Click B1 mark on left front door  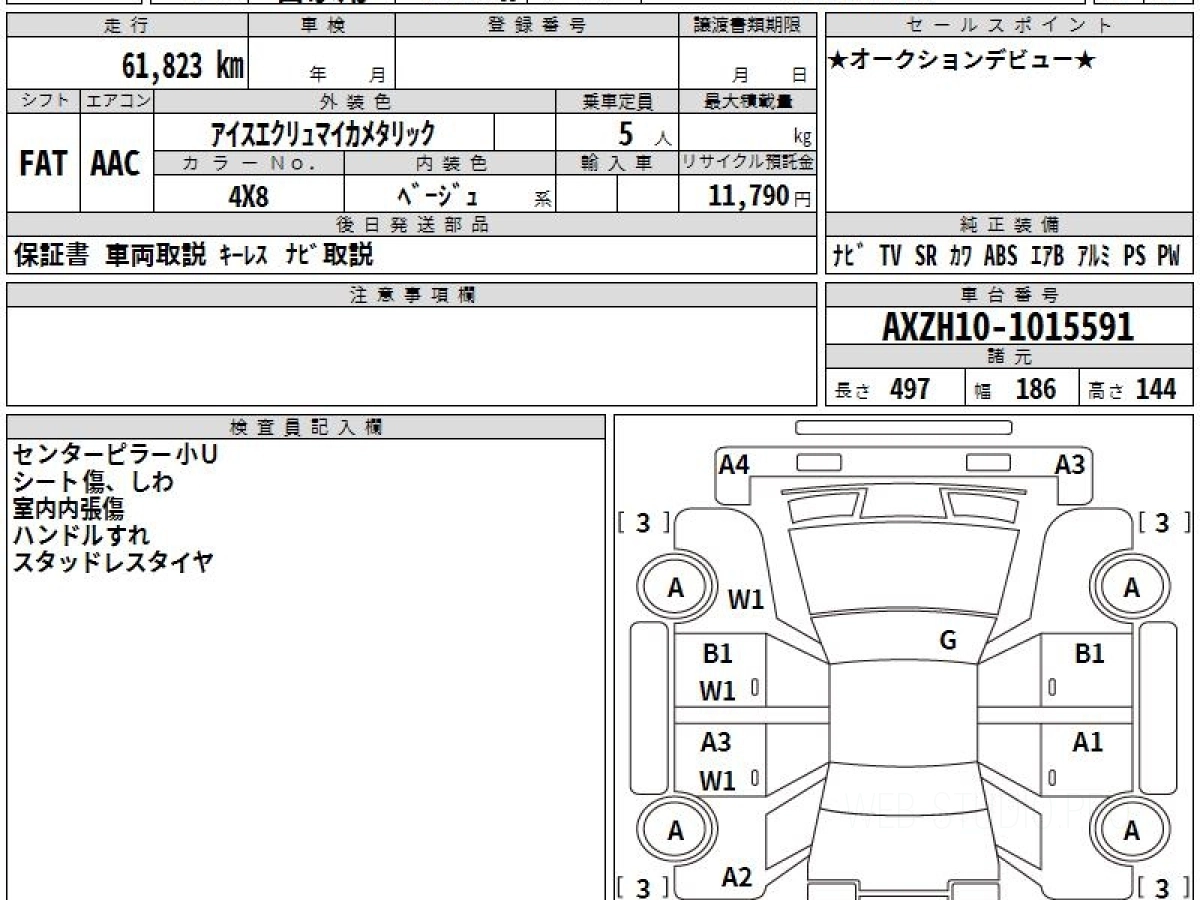click(718, 654)
